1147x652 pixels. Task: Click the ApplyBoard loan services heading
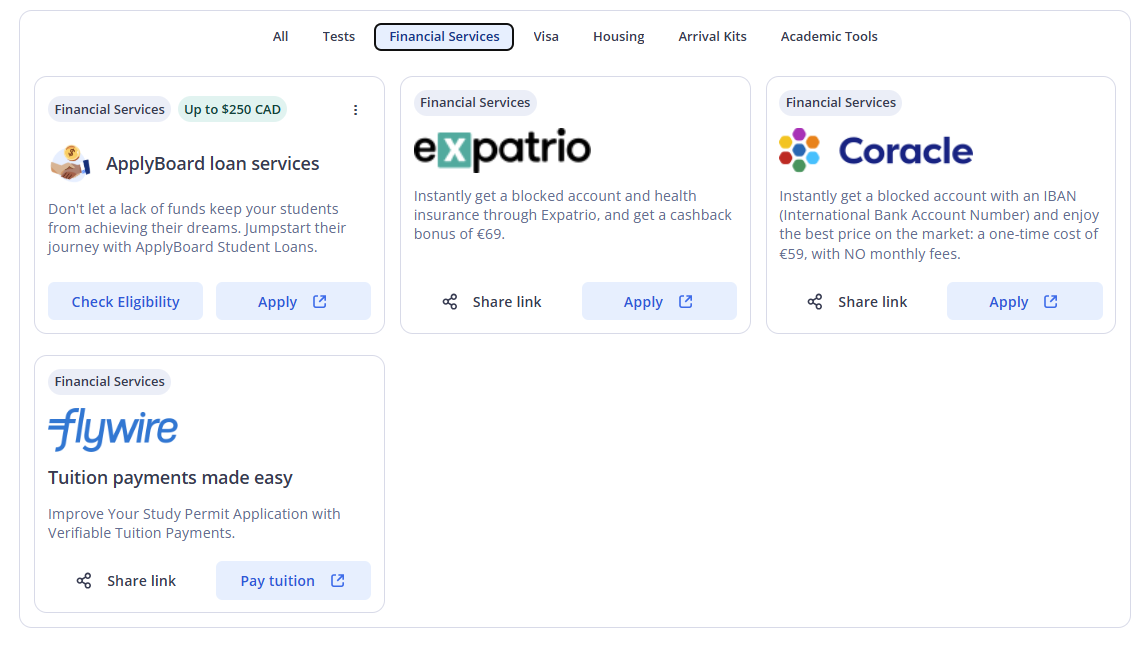click(x=213, y=163)
